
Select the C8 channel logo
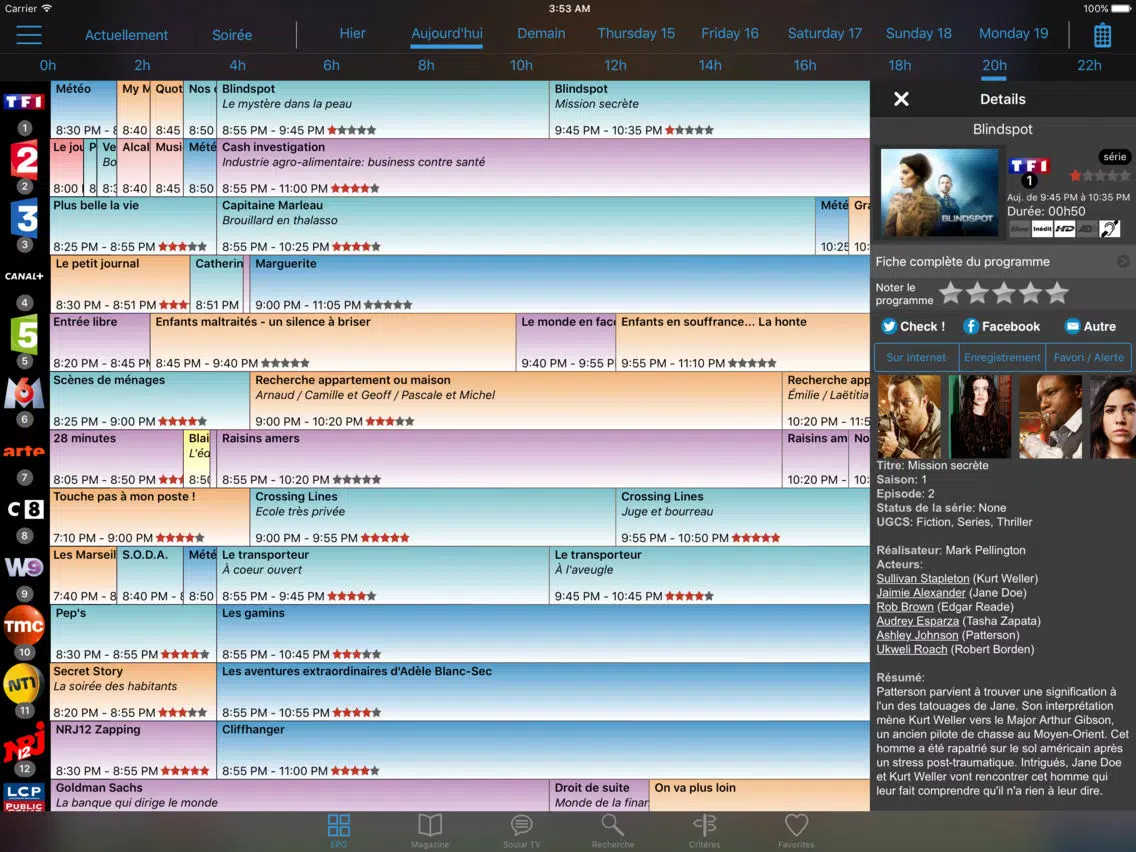[x=25, y=509]
